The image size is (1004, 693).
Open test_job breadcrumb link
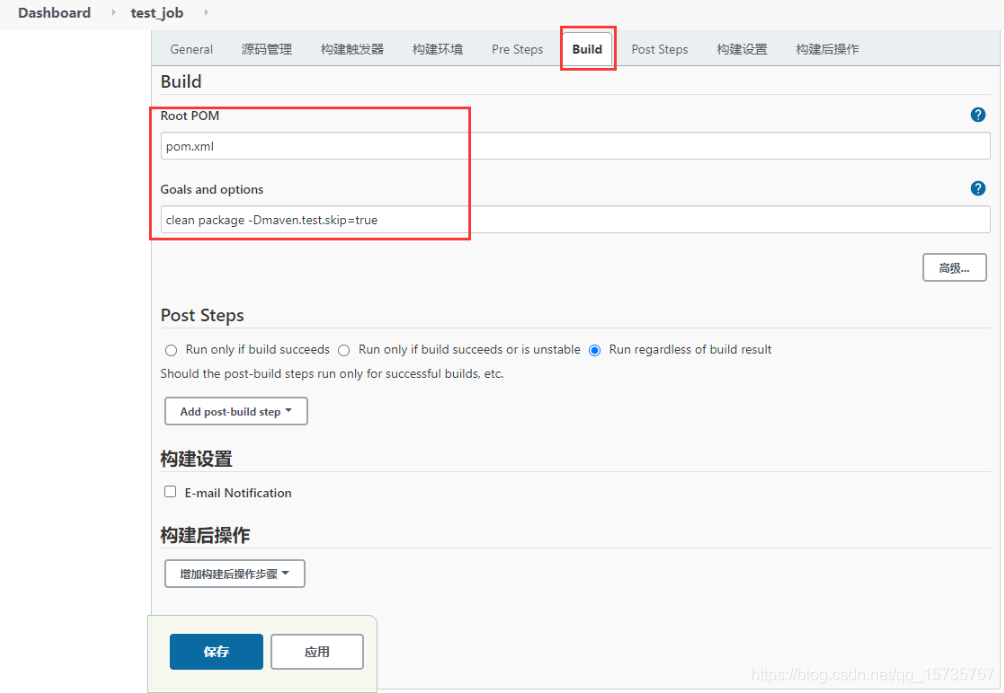[157, 13]
